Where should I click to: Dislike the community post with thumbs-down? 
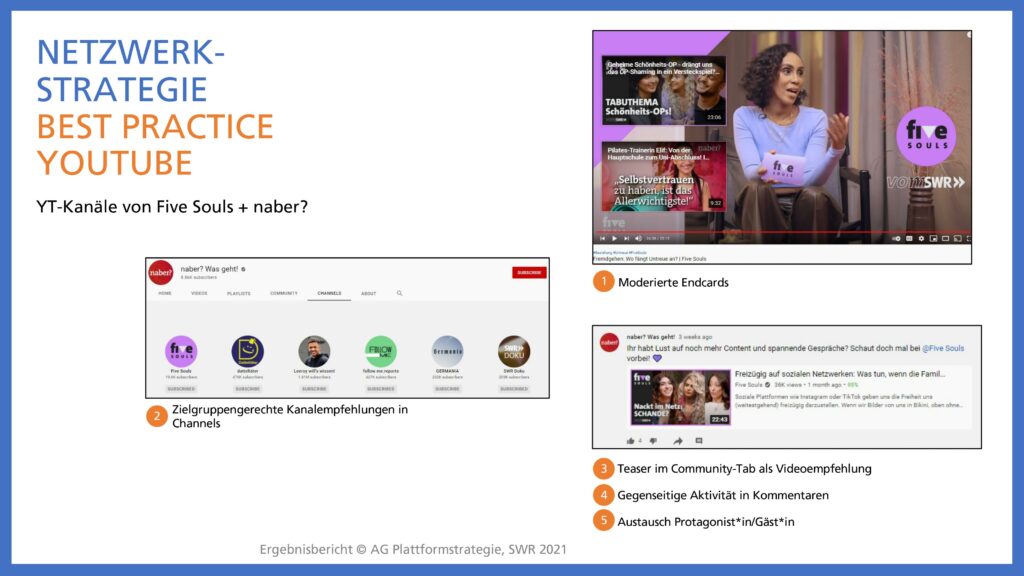[x=654, y=440]
